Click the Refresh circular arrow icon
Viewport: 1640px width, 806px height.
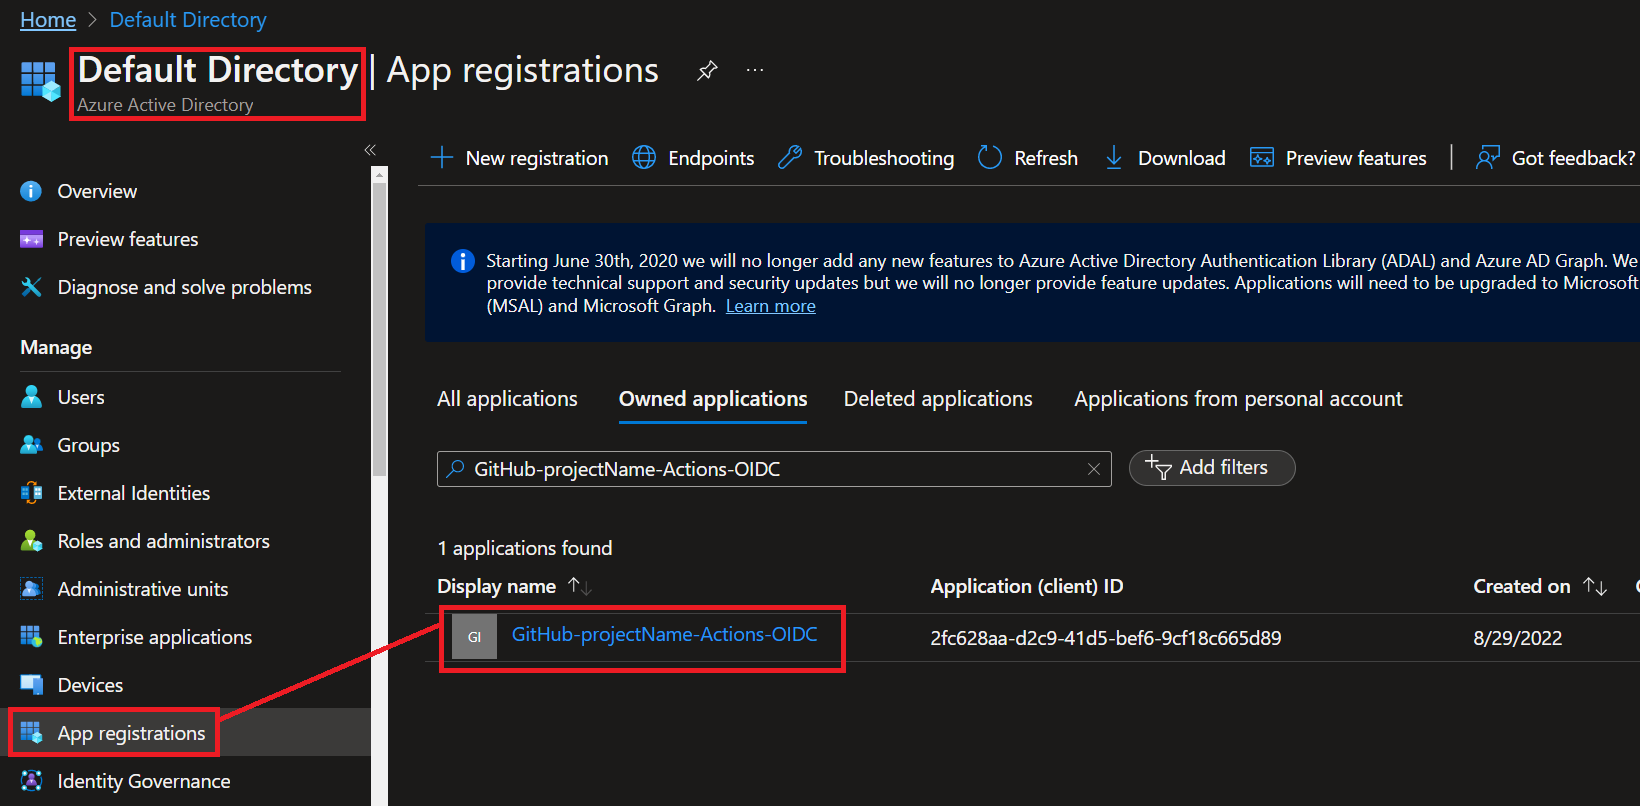pyautogui.click(x=990, y=158)
